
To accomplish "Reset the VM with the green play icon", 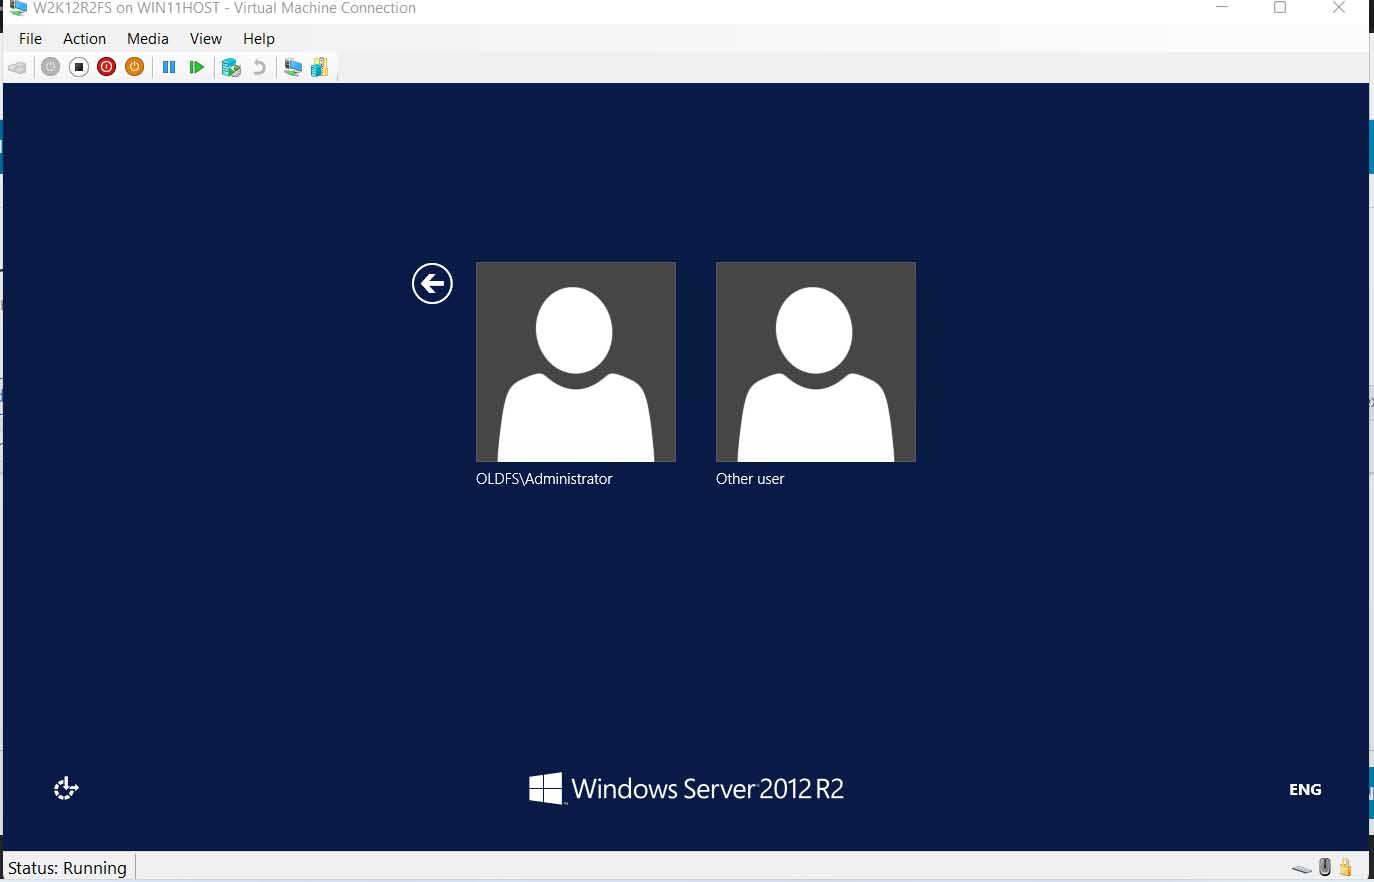I will 197,67.
